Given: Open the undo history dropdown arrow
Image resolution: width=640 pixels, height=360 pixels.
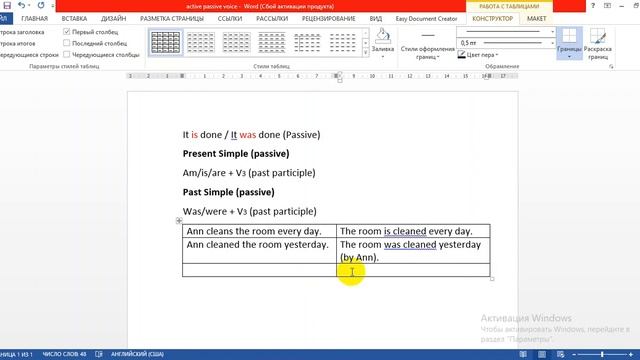Looking at the screenshot, I should pyautogui.click(x=29, y=6).
